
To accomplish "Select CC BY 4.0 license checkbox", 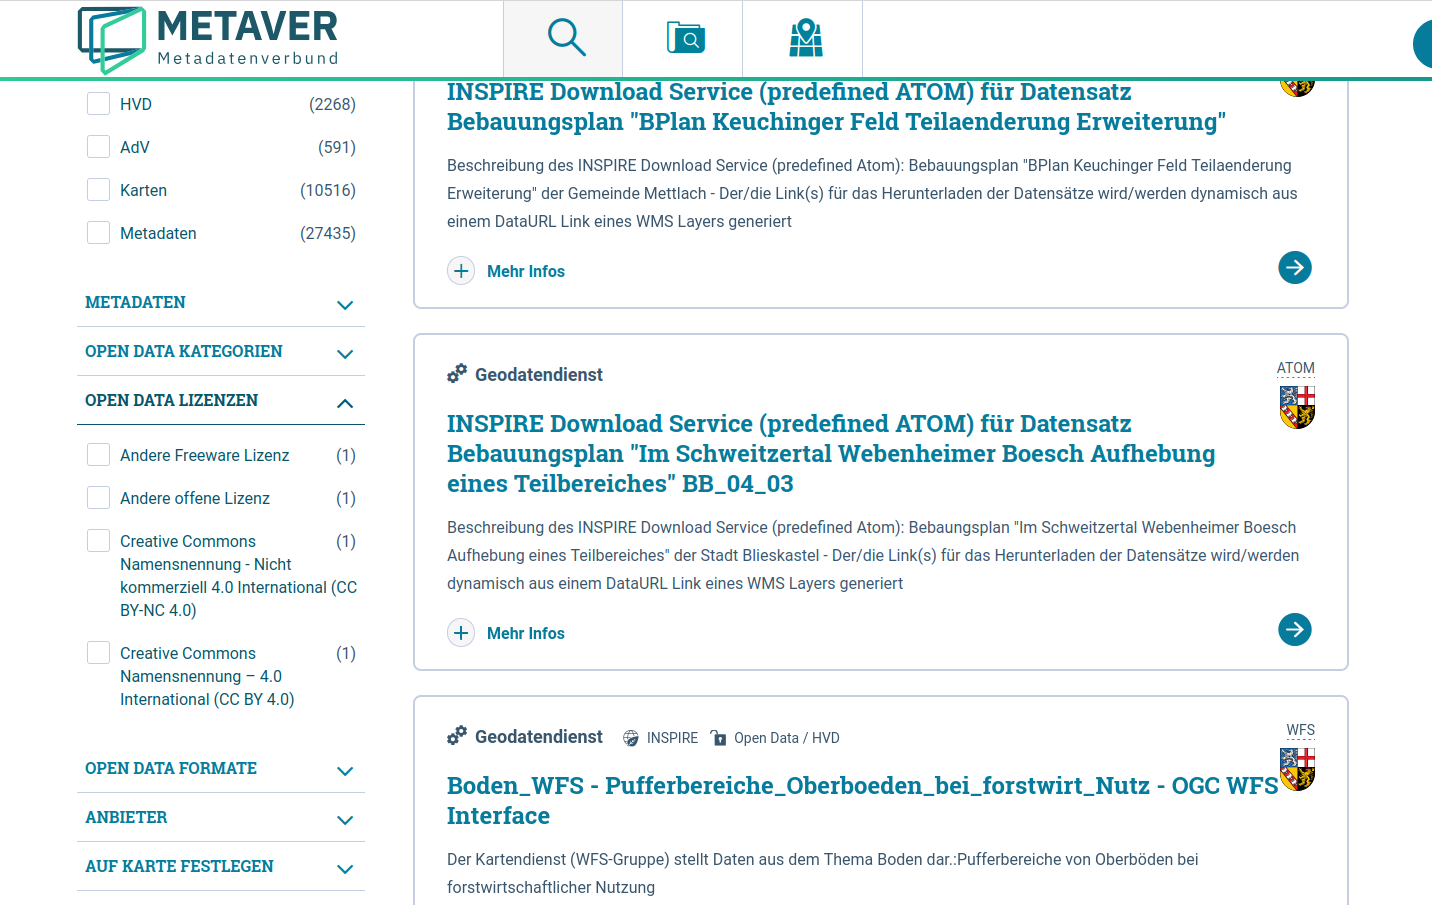I will click(x=98, y=653).
